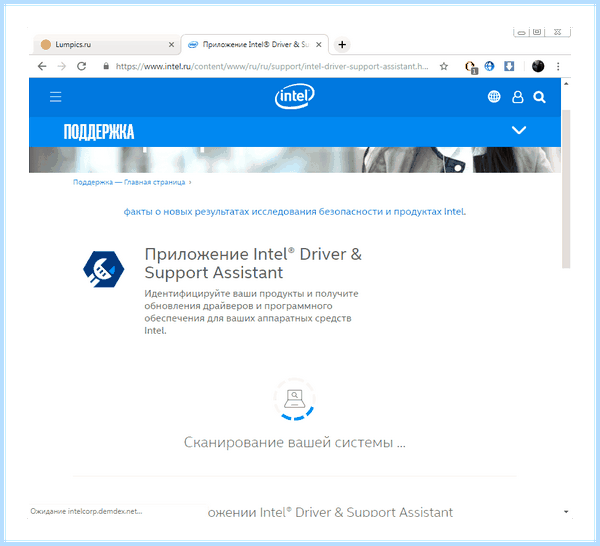Expand the Поддержка section chevron
Image resolution: width=600 pixels, height=546 pixels.
tap(519, 130)
